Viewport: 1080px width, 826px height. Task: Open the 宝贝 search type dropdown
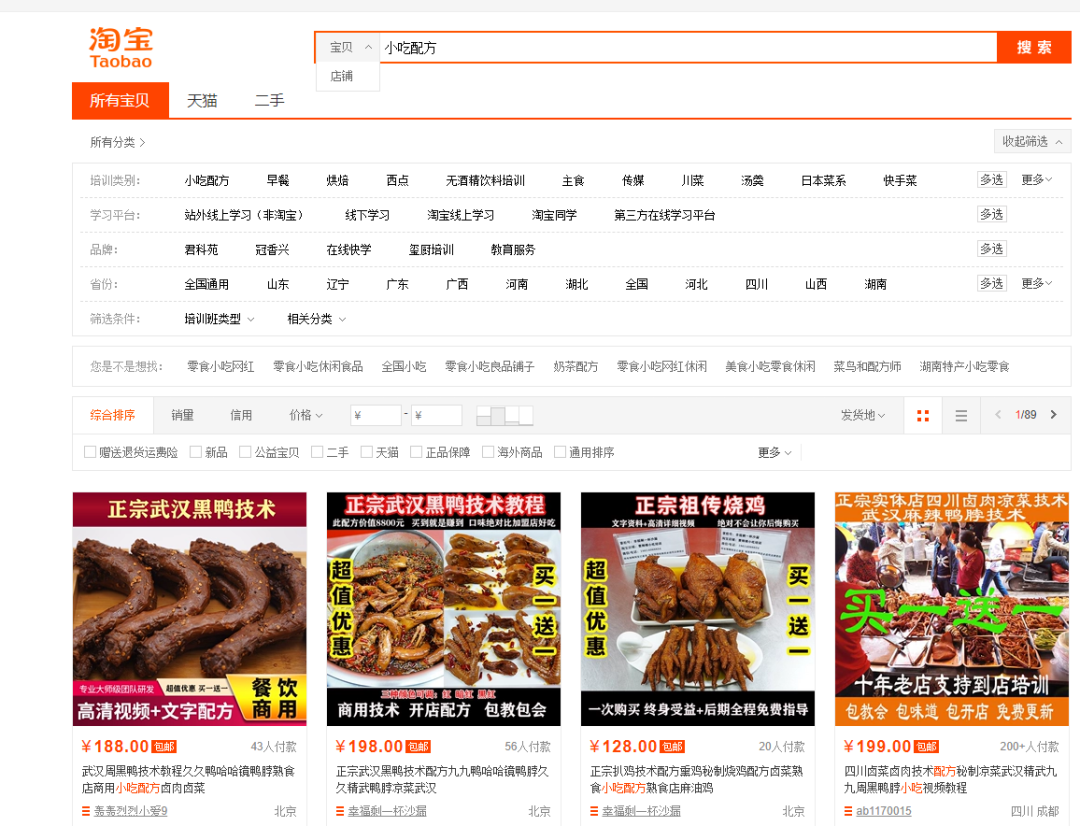pyautogui.click(x=350, y=47)
